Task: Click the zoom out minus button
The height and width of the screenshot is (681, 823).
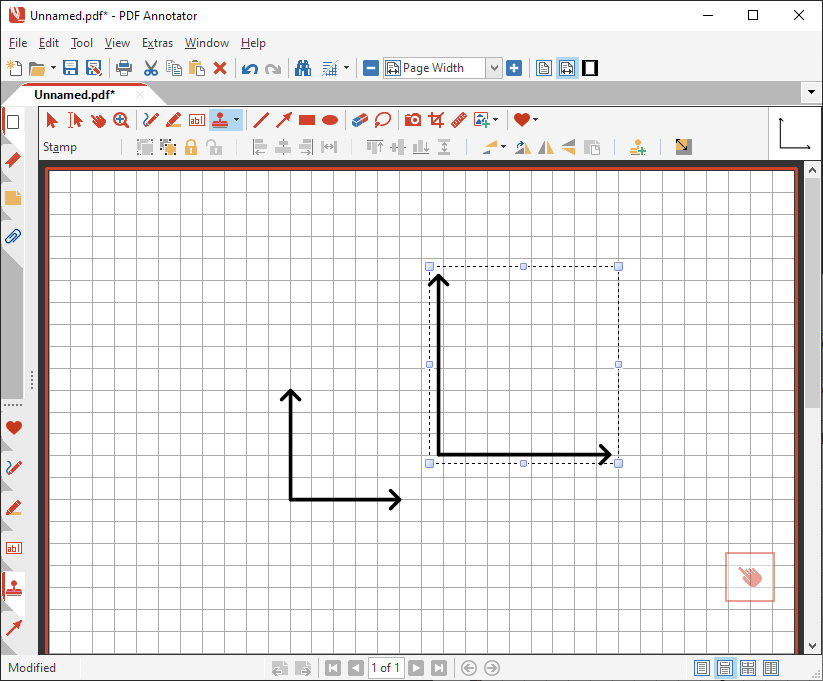Action: [371, 68]
